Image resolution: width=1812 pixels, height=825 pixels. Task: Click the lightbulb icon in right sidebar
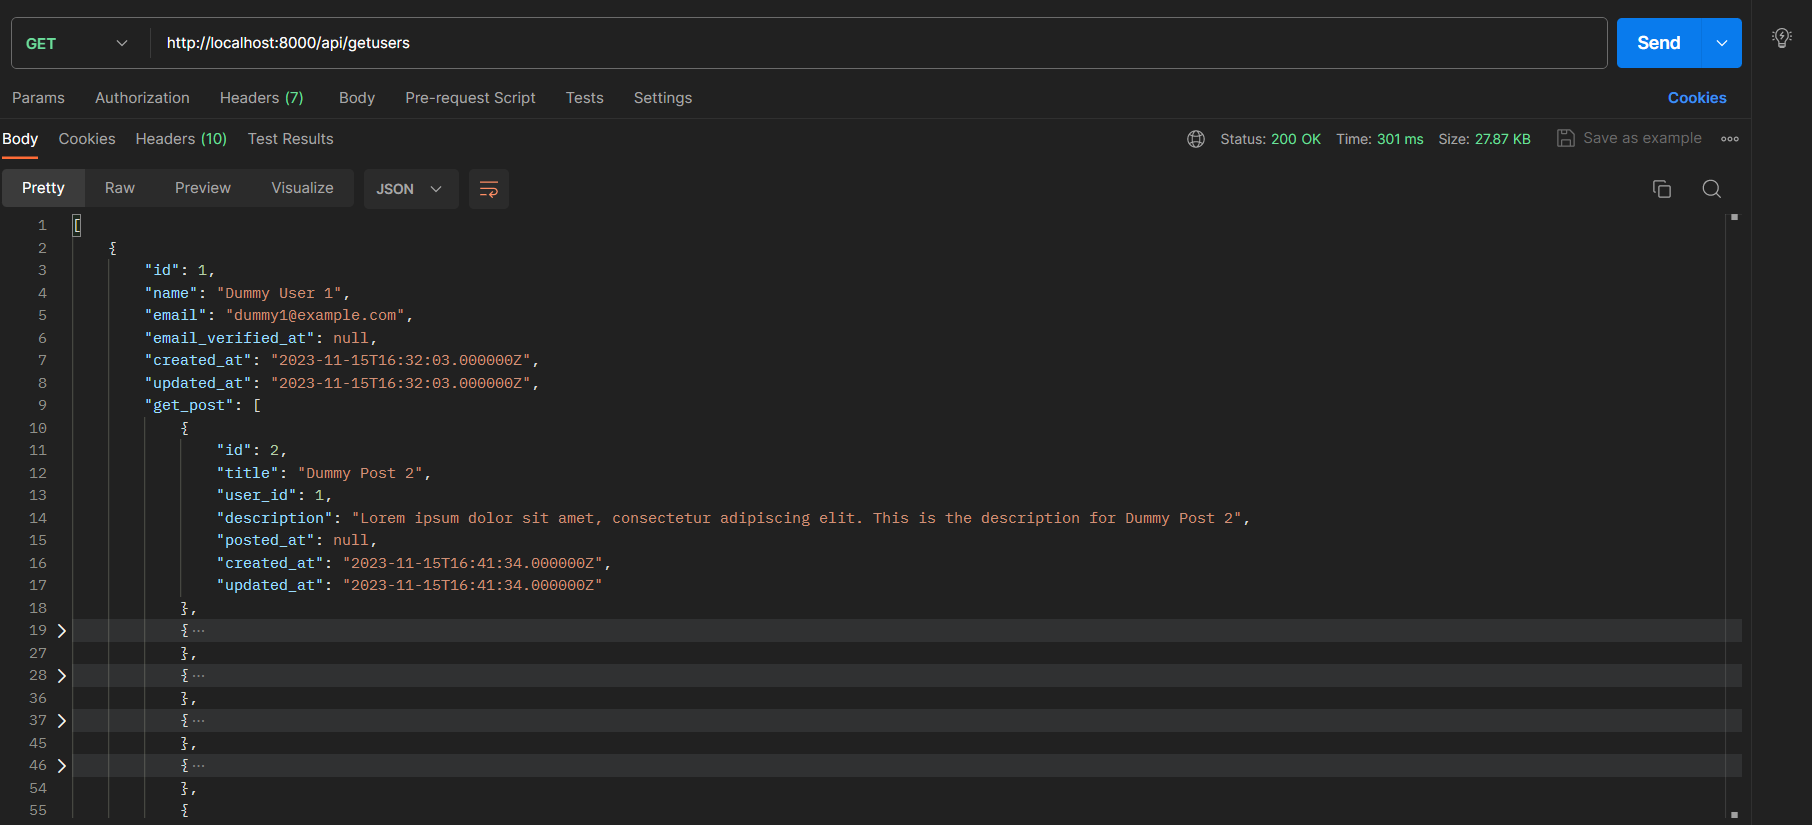[x=1781, y=39]
